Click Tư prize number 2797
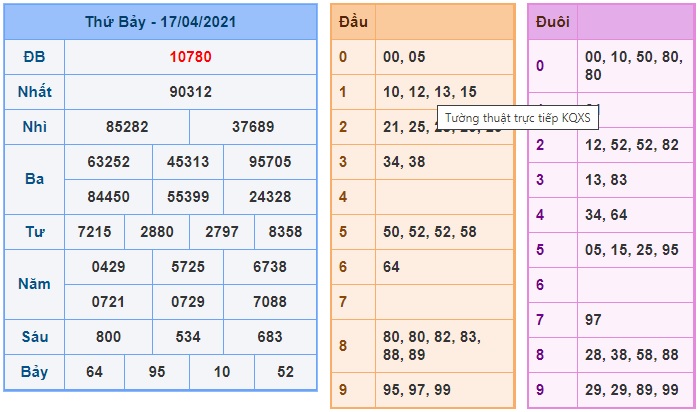Screen dimensions: 700x412 point(222,232)
